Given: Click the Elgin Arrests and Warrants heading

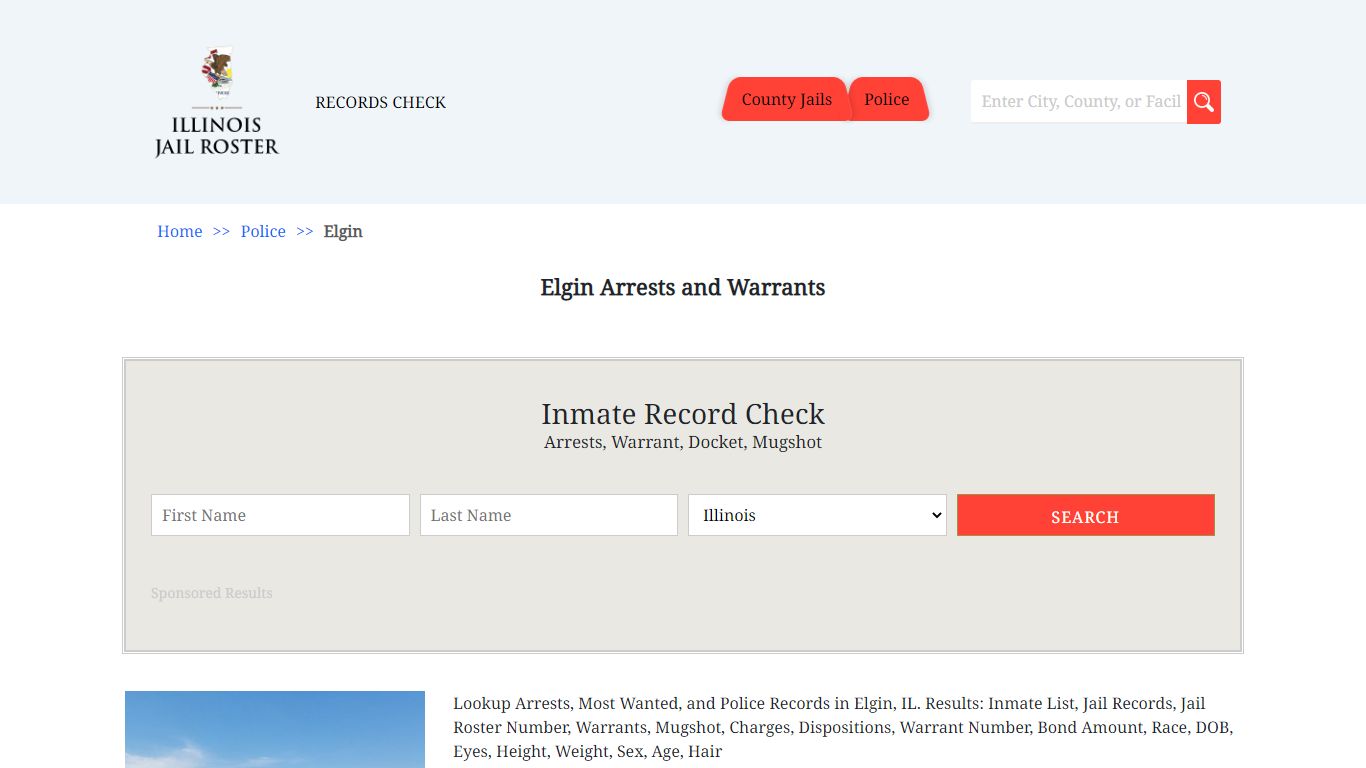Looking at the screenshot, I should click(x=683, y=288).
